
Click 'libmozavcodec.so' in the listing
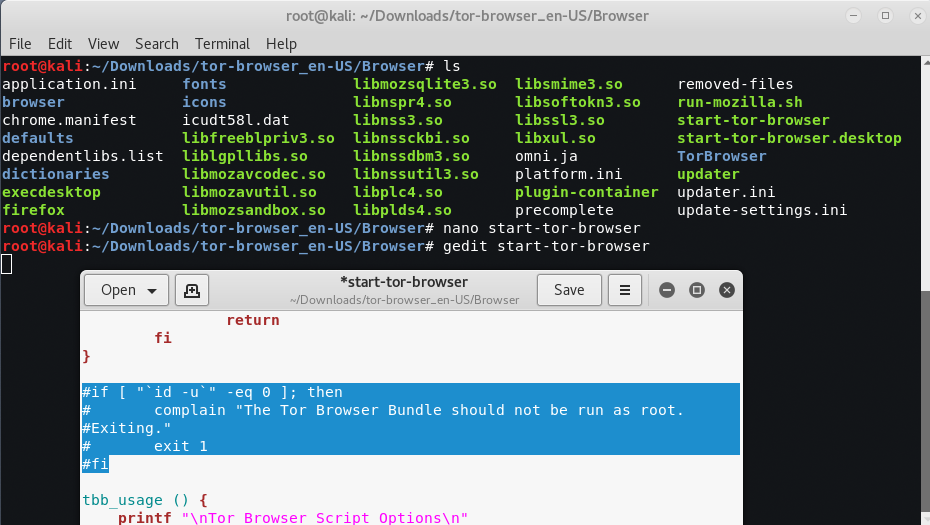pyautogui.click(x=254, y=174)
